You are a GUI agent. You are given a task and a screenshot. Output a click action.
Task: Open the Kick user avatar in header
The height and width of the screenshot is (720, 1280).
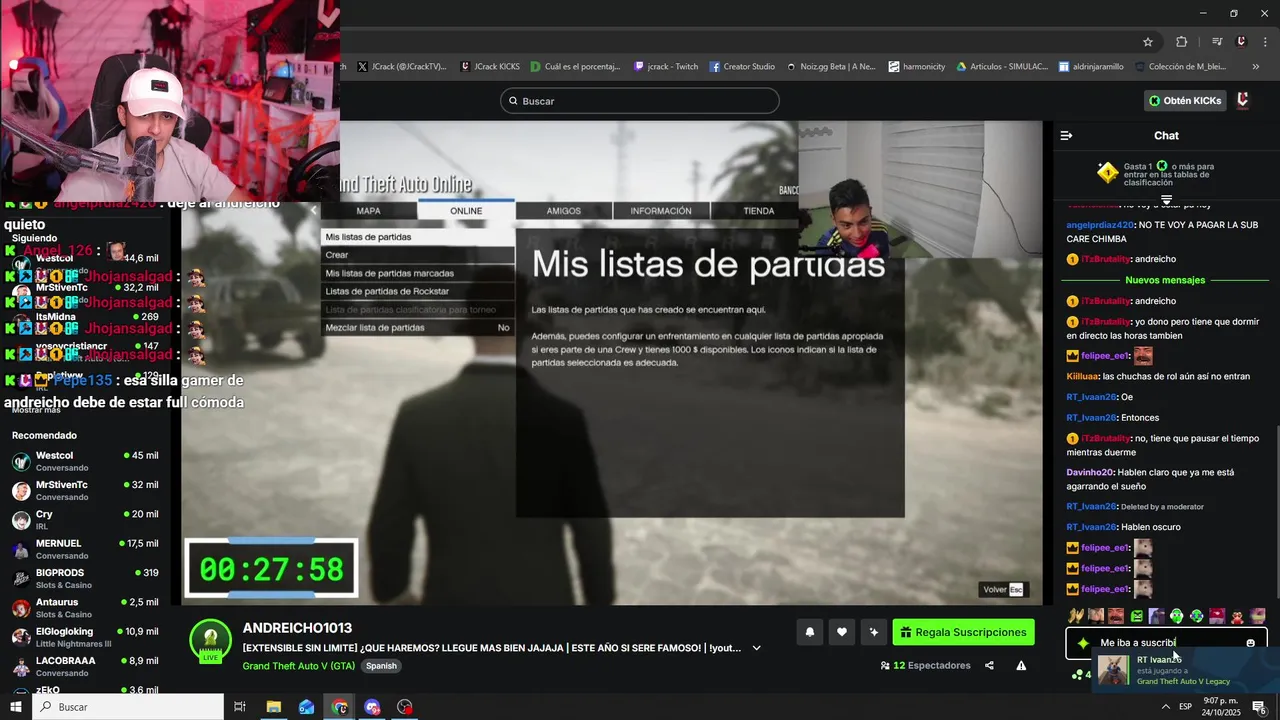[x=1243, y=100]
